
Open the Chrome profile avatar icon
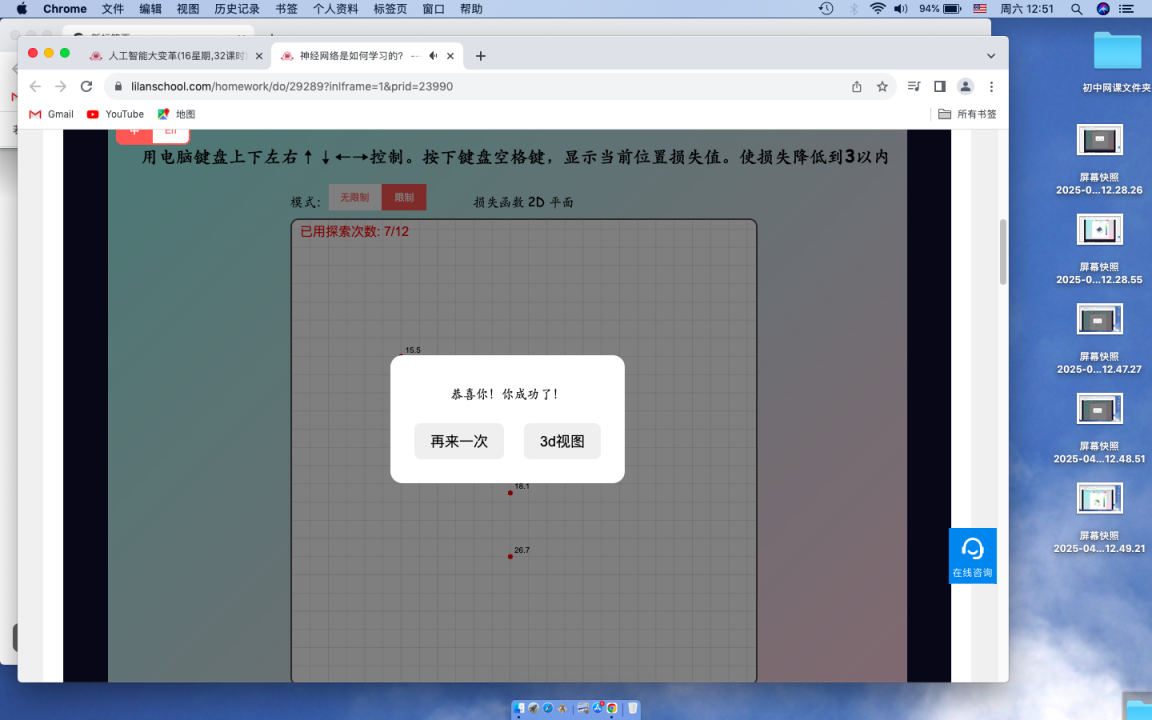[x=965, y=87]
